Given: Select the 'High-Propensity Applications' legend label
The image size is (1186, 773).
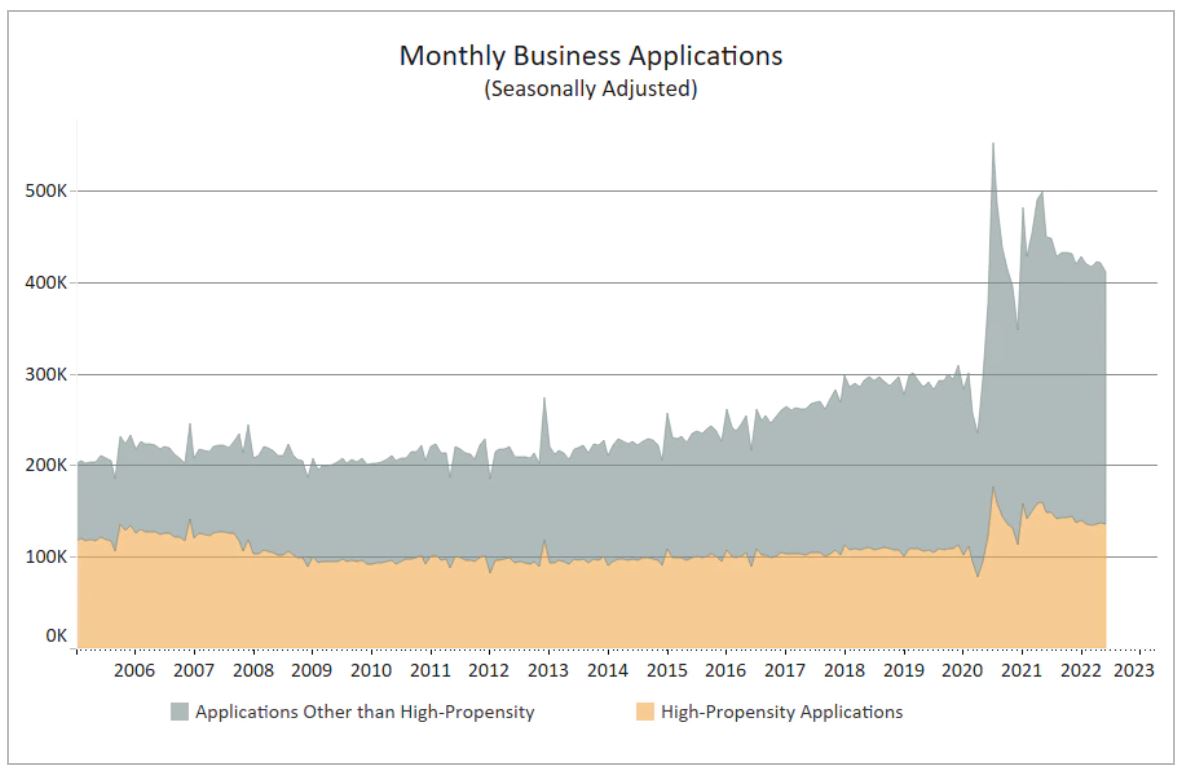Looking at the screenshot, I should (x=781, y=712).
